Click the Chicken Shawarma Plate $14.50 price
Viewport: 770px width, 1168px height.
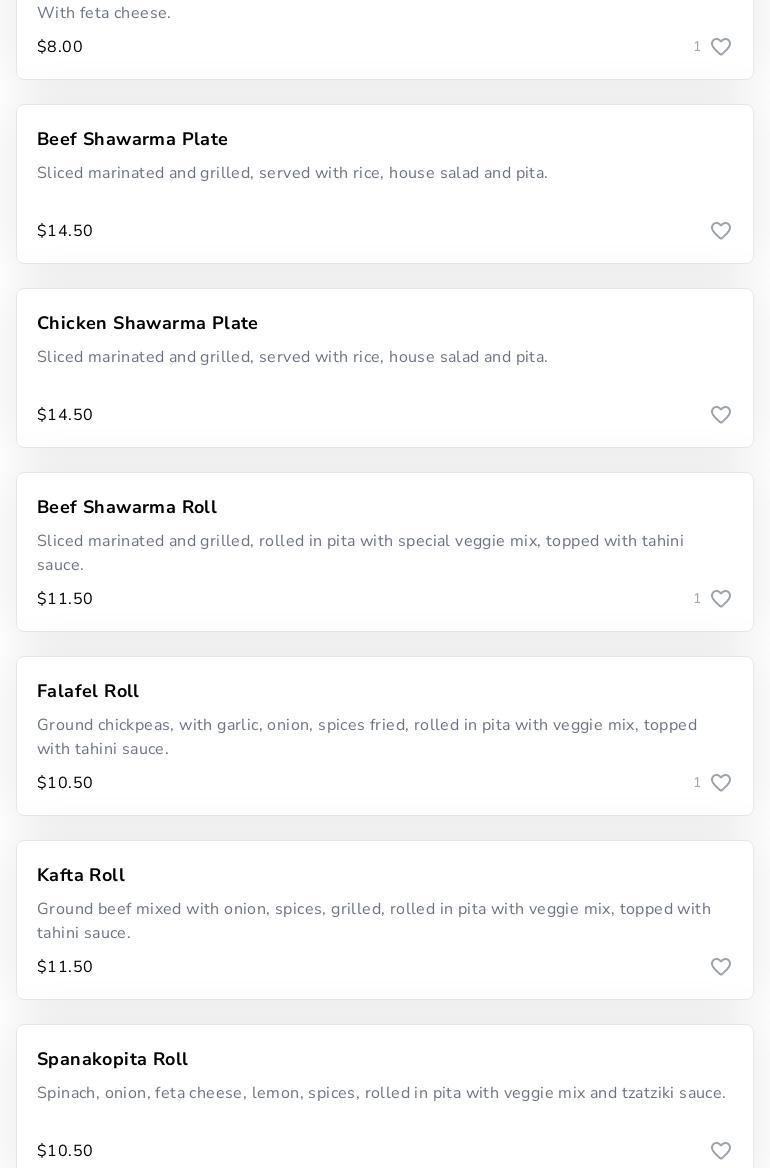point(65,415)
